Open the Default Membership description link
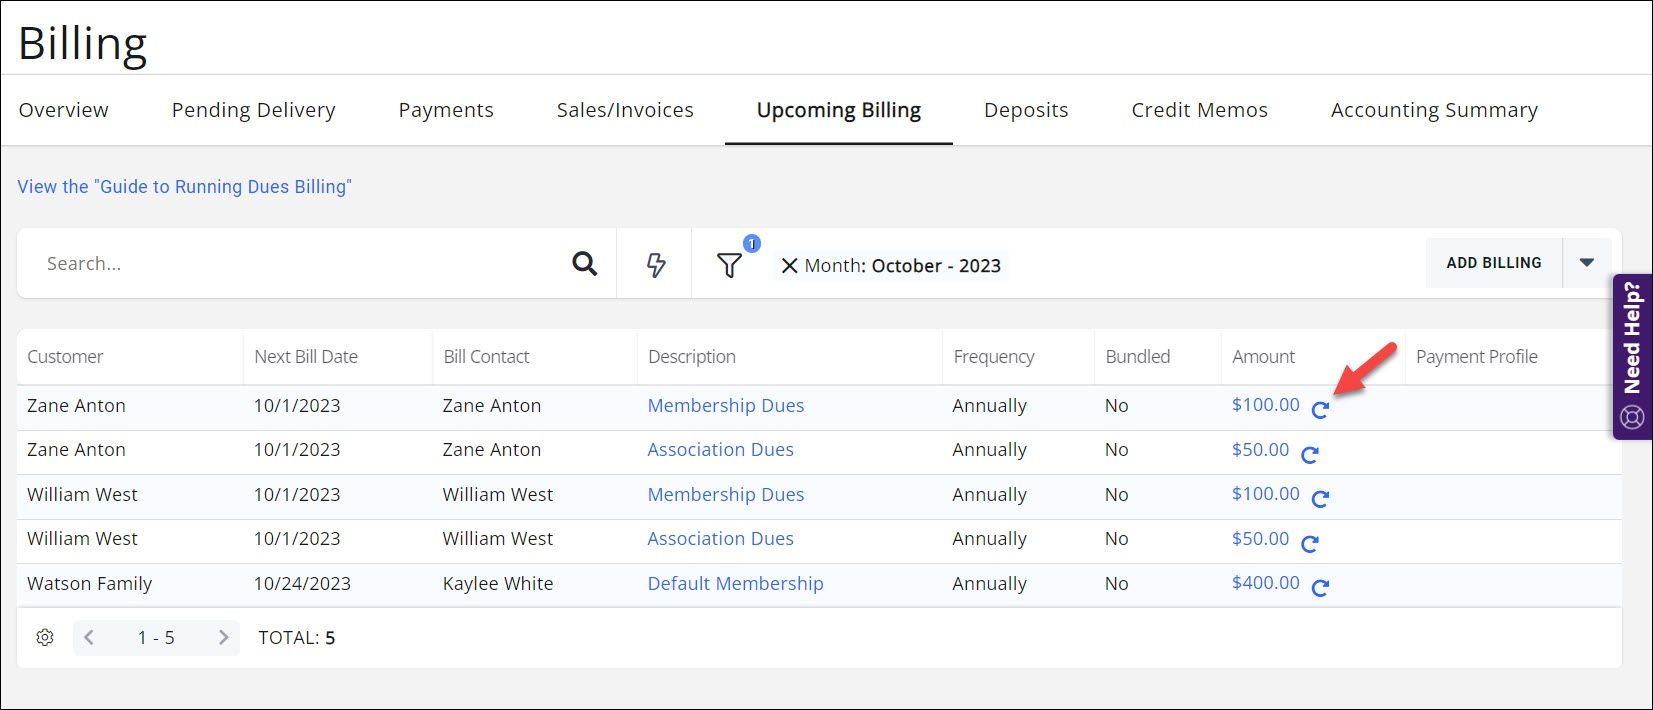The width and height of the screenshot is (1653, 710). (x=735, y=584)
